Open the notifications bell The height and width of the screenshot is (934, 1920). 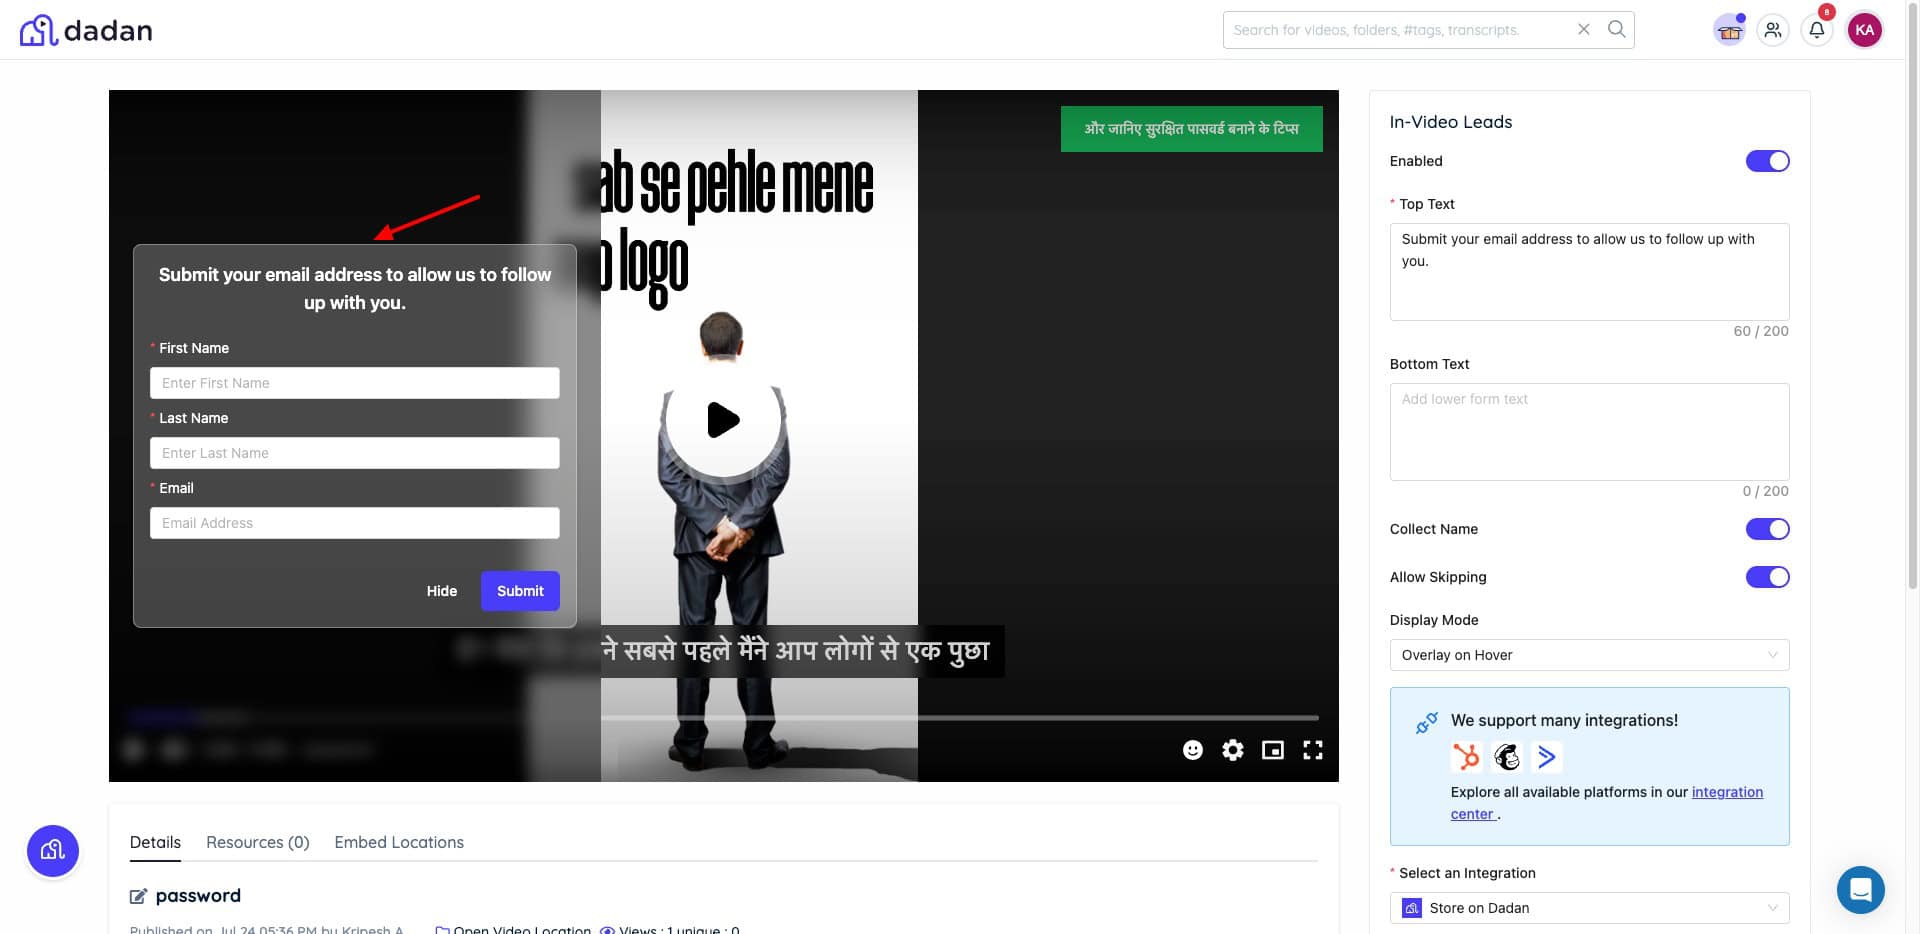1816,30
